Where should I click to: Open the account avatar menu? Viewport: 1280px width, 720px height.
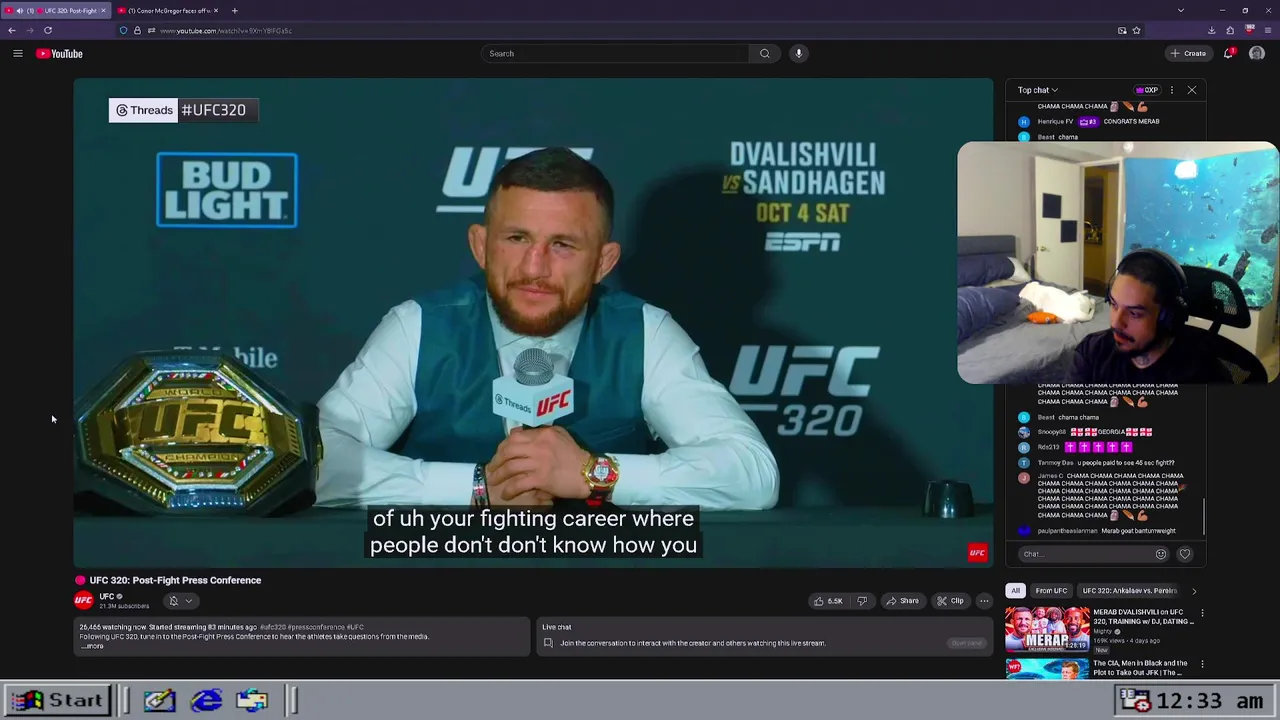1257,53
